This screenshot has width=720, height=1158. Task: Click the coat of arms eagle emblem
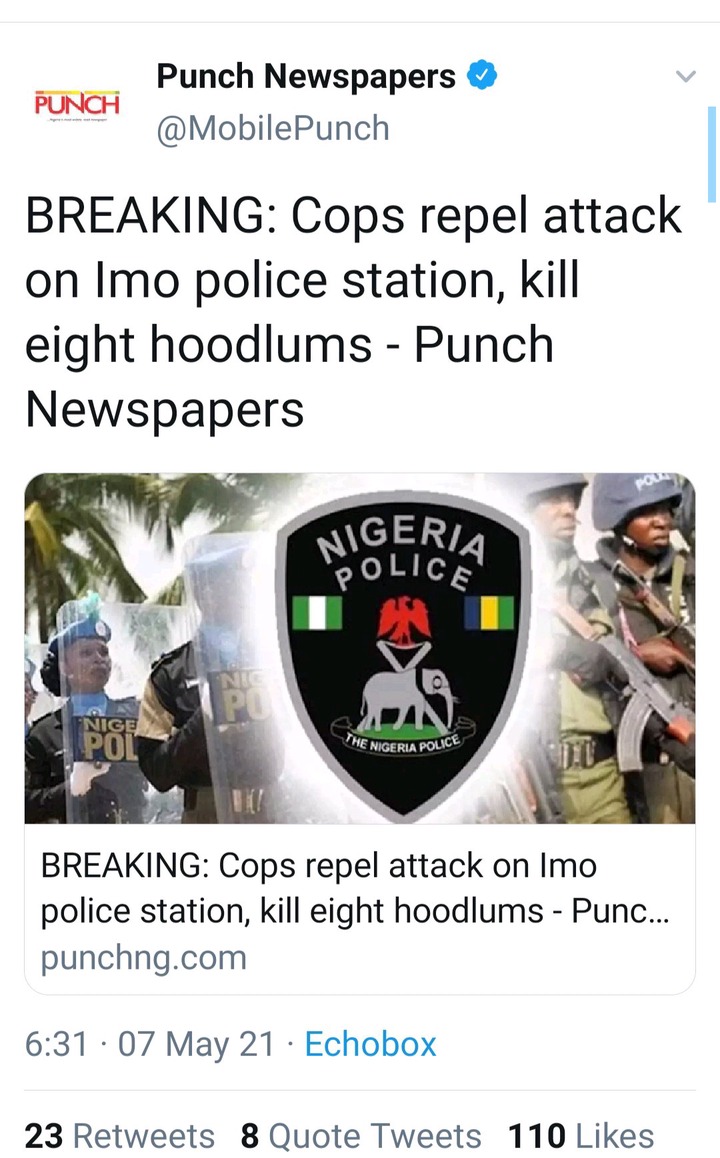[404, 618]
